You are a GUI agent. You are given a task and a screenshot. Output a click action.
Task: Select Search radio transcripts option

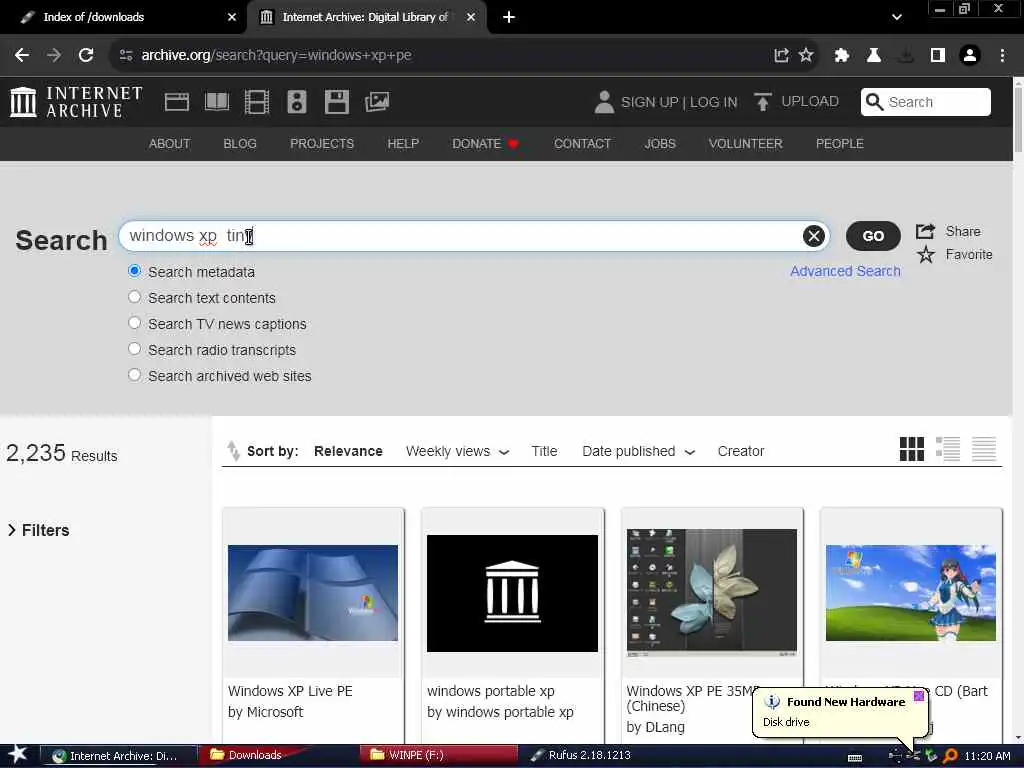tap(135, 349)
